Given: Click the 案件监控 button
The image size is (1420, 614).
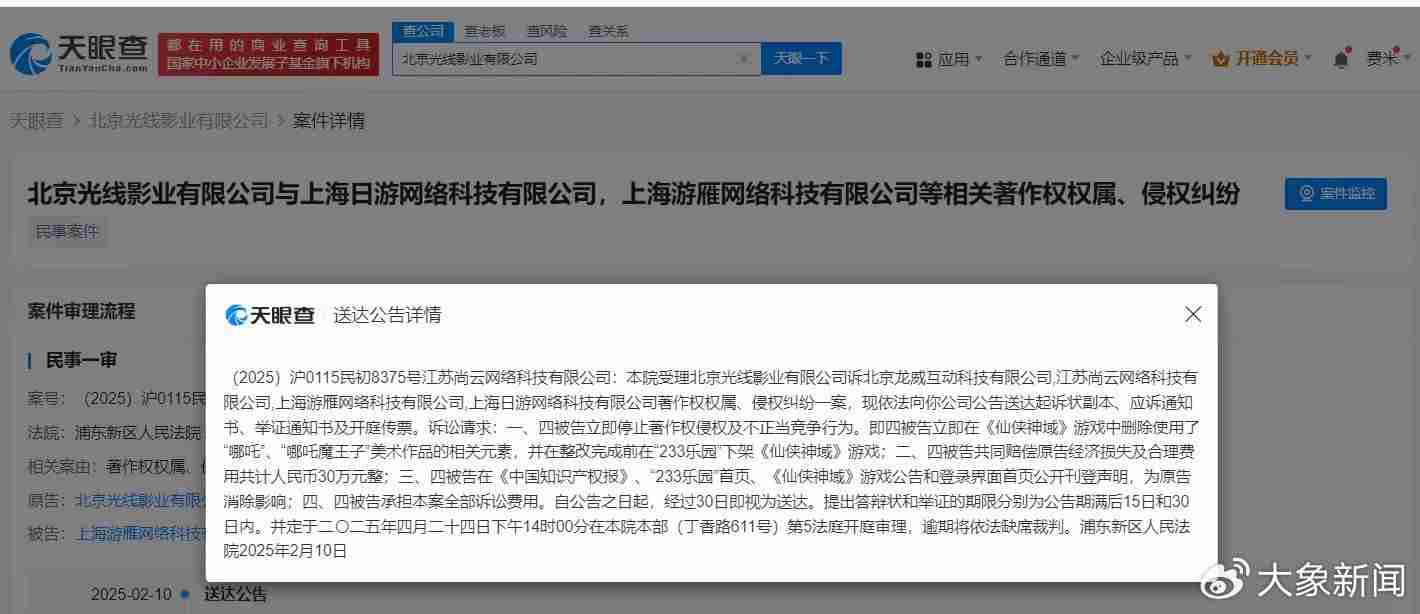Looking at the screenshot, I should click(1336, 194).
